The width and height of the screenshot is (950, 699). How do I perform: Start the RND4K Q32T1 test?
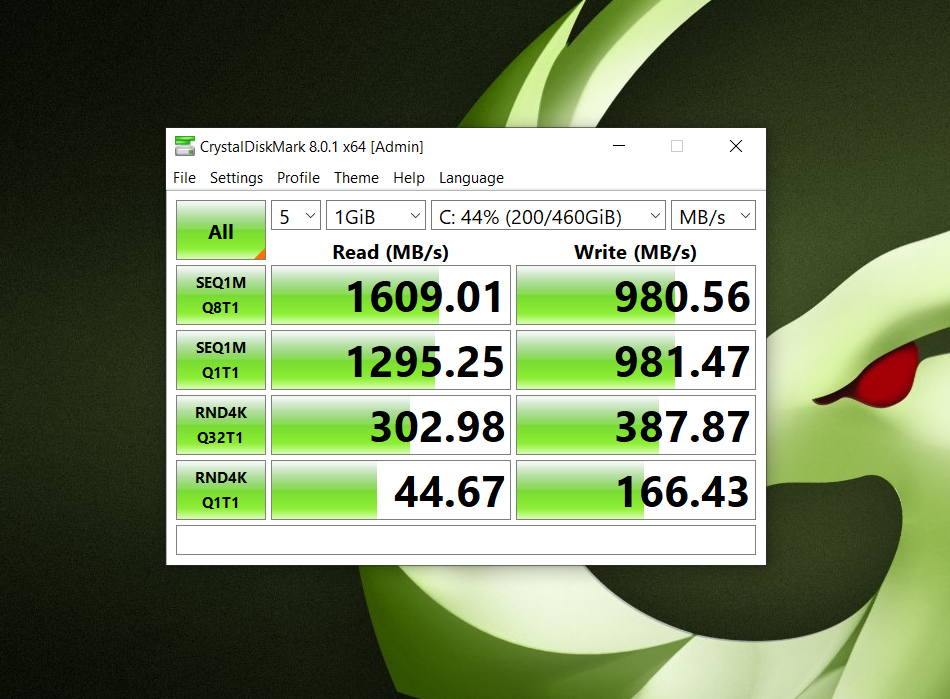(221, 425)
